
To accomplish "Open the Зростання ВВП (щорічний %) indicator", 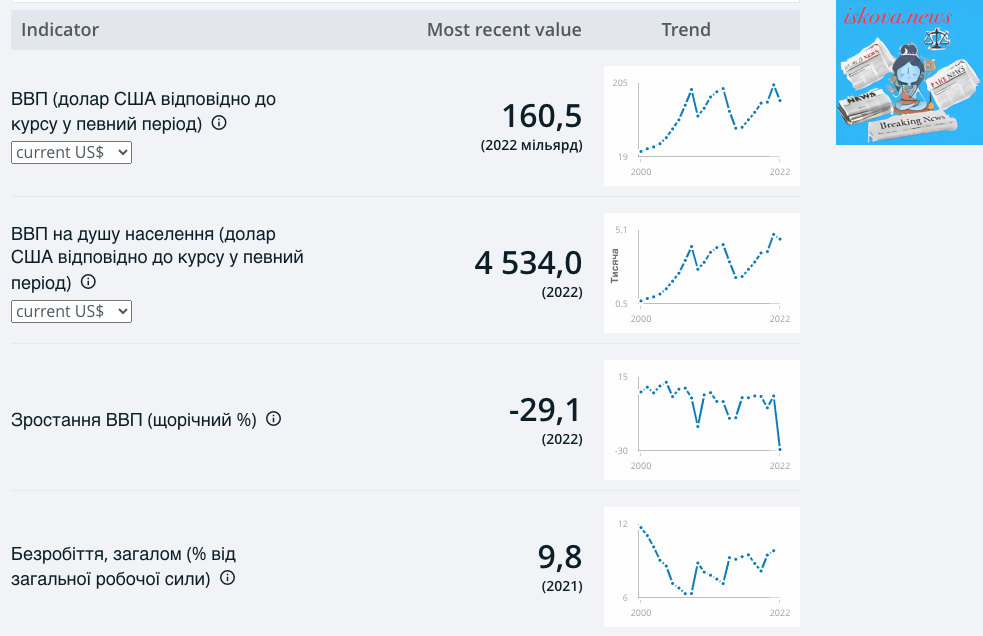I will [134, 420].
